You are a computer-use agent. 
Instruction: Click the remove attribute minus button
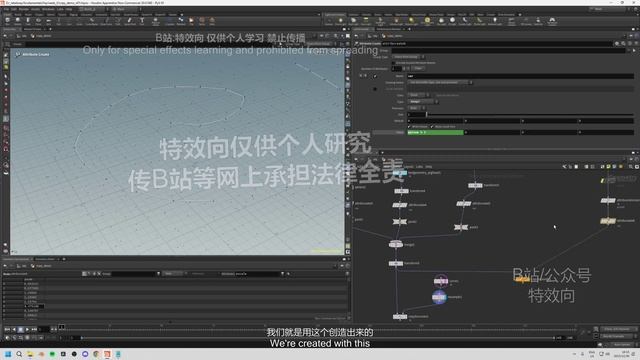click(x=409, y=69)
